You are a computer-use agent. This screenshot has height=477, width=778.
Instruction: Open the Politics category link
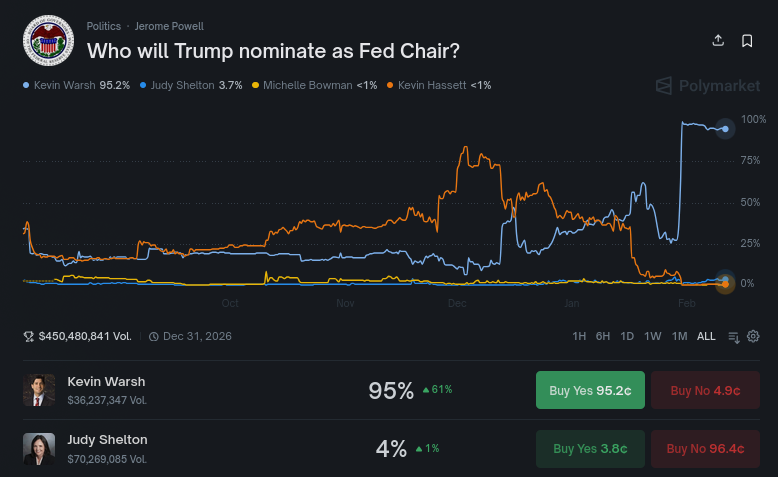click(x=104, y=26)
